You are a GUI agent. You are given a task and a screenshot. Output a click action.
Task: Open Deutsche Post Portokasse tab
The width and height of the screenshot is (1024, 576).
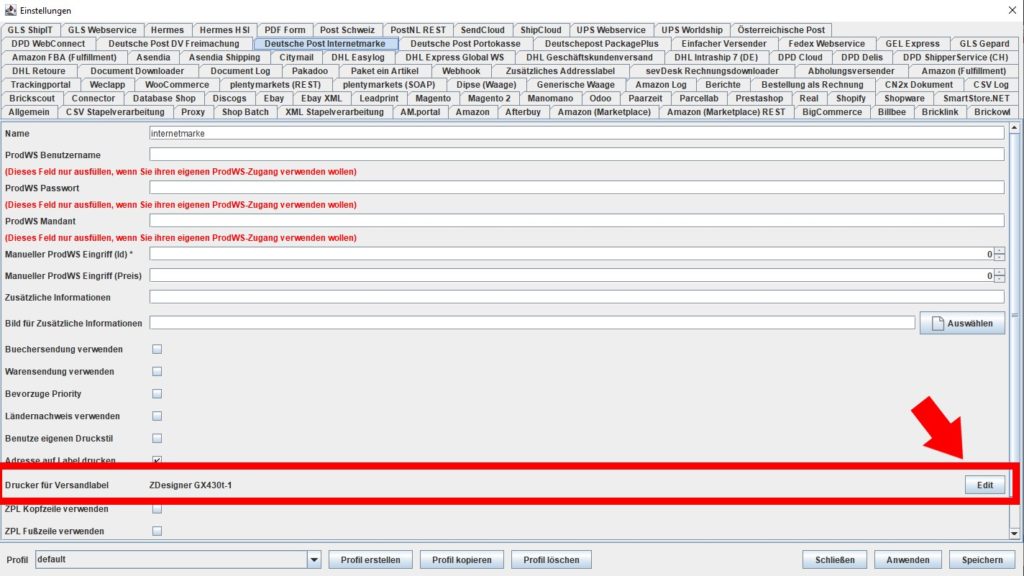(466, 44)
